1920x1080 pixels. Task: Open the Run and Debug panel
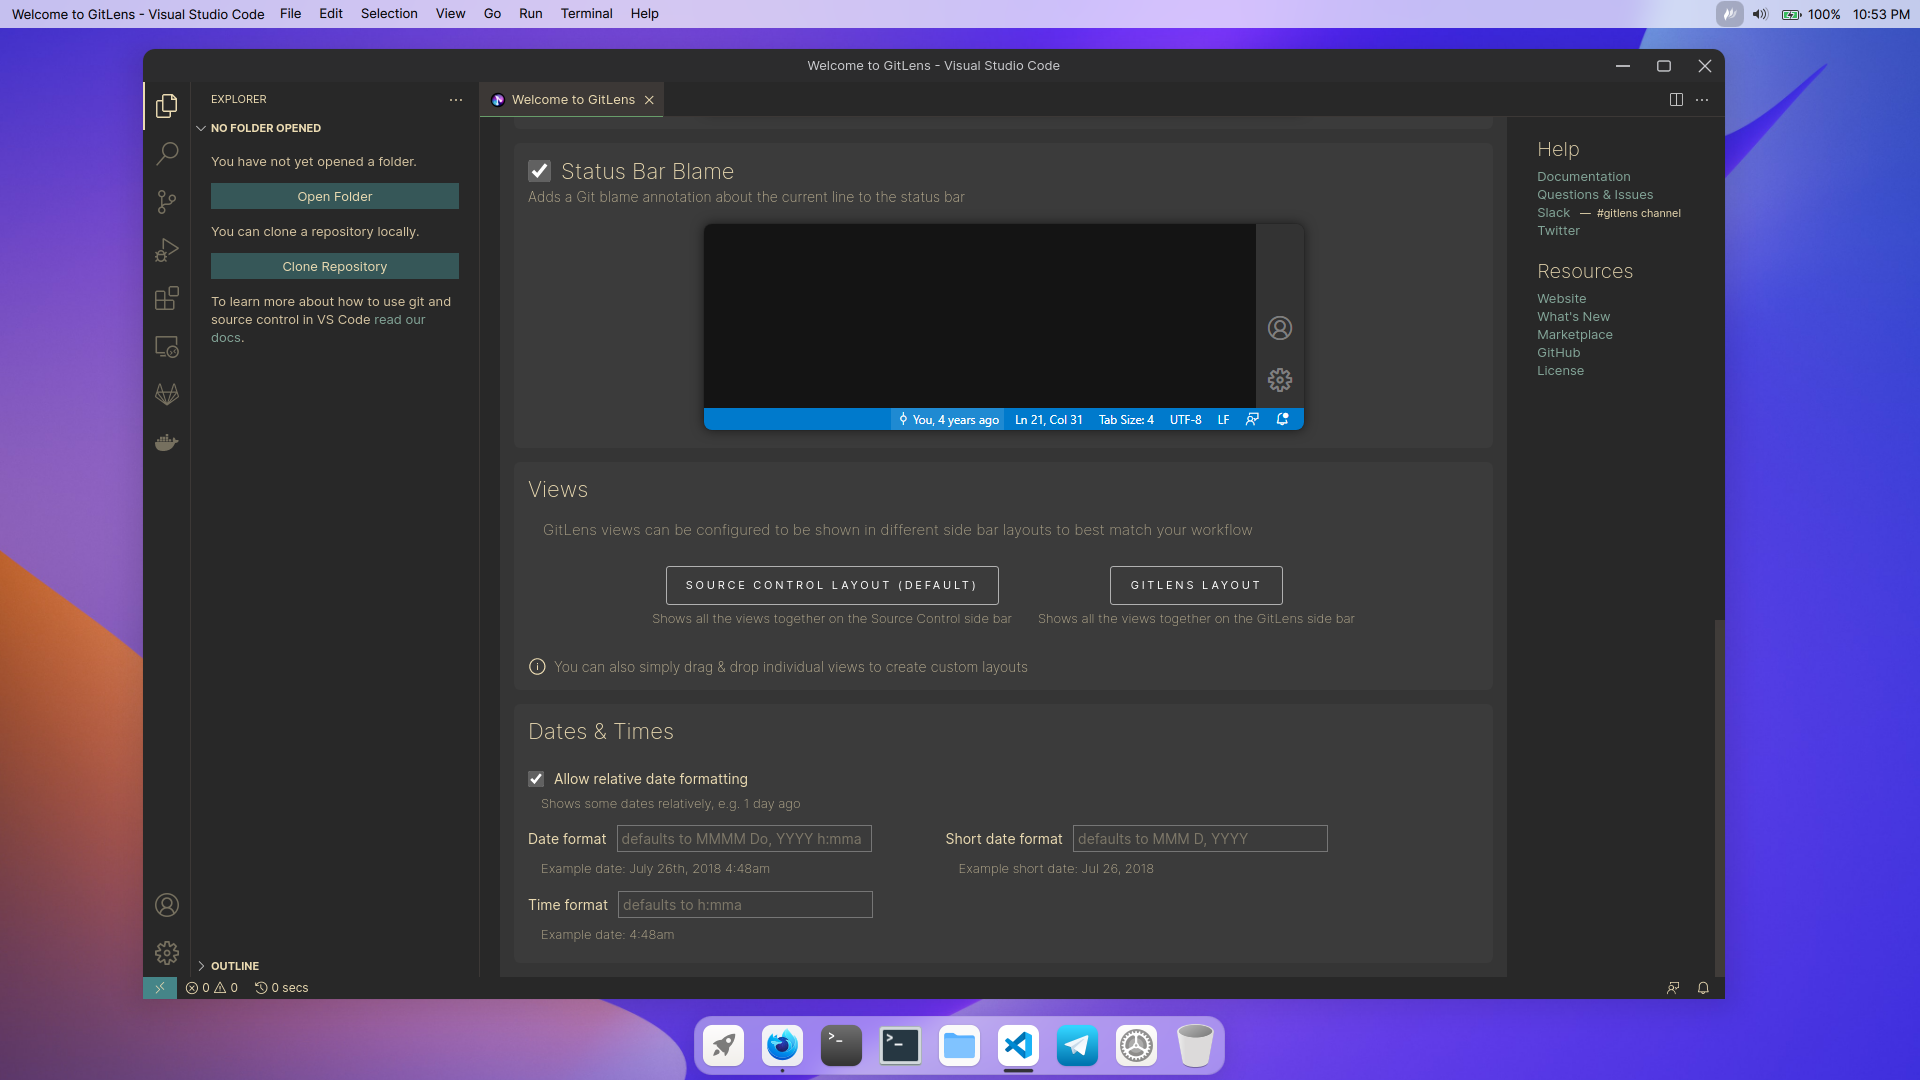(166, 249)
